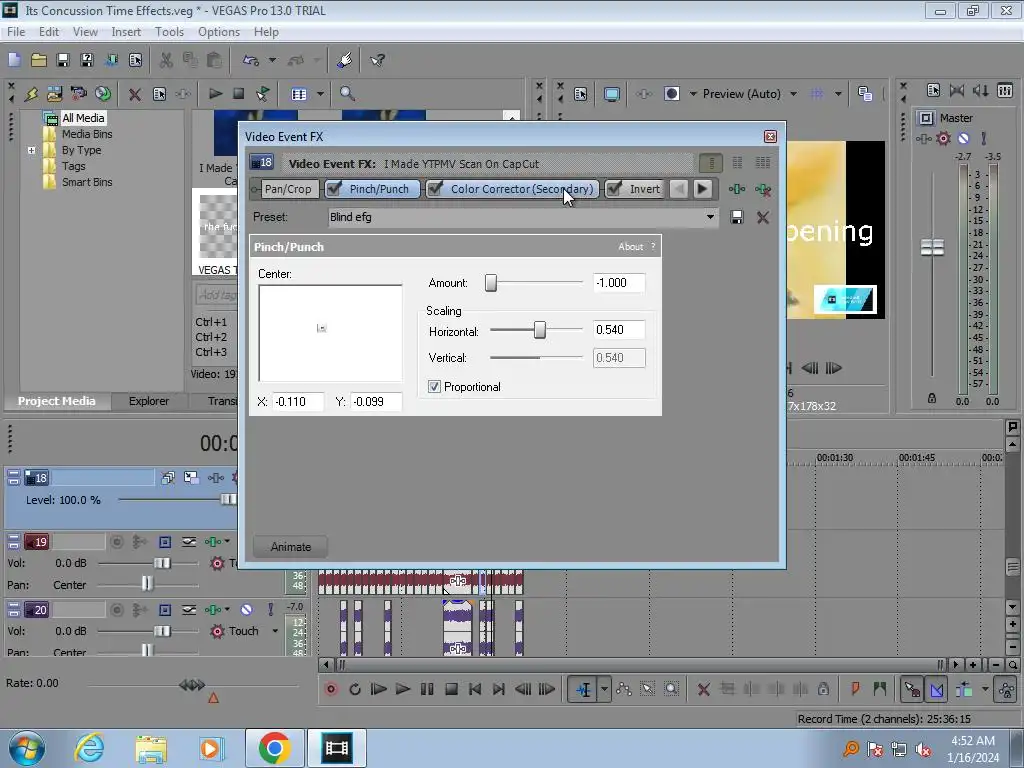Open the Undo history dropdown arrow

[x=272, y=60]
